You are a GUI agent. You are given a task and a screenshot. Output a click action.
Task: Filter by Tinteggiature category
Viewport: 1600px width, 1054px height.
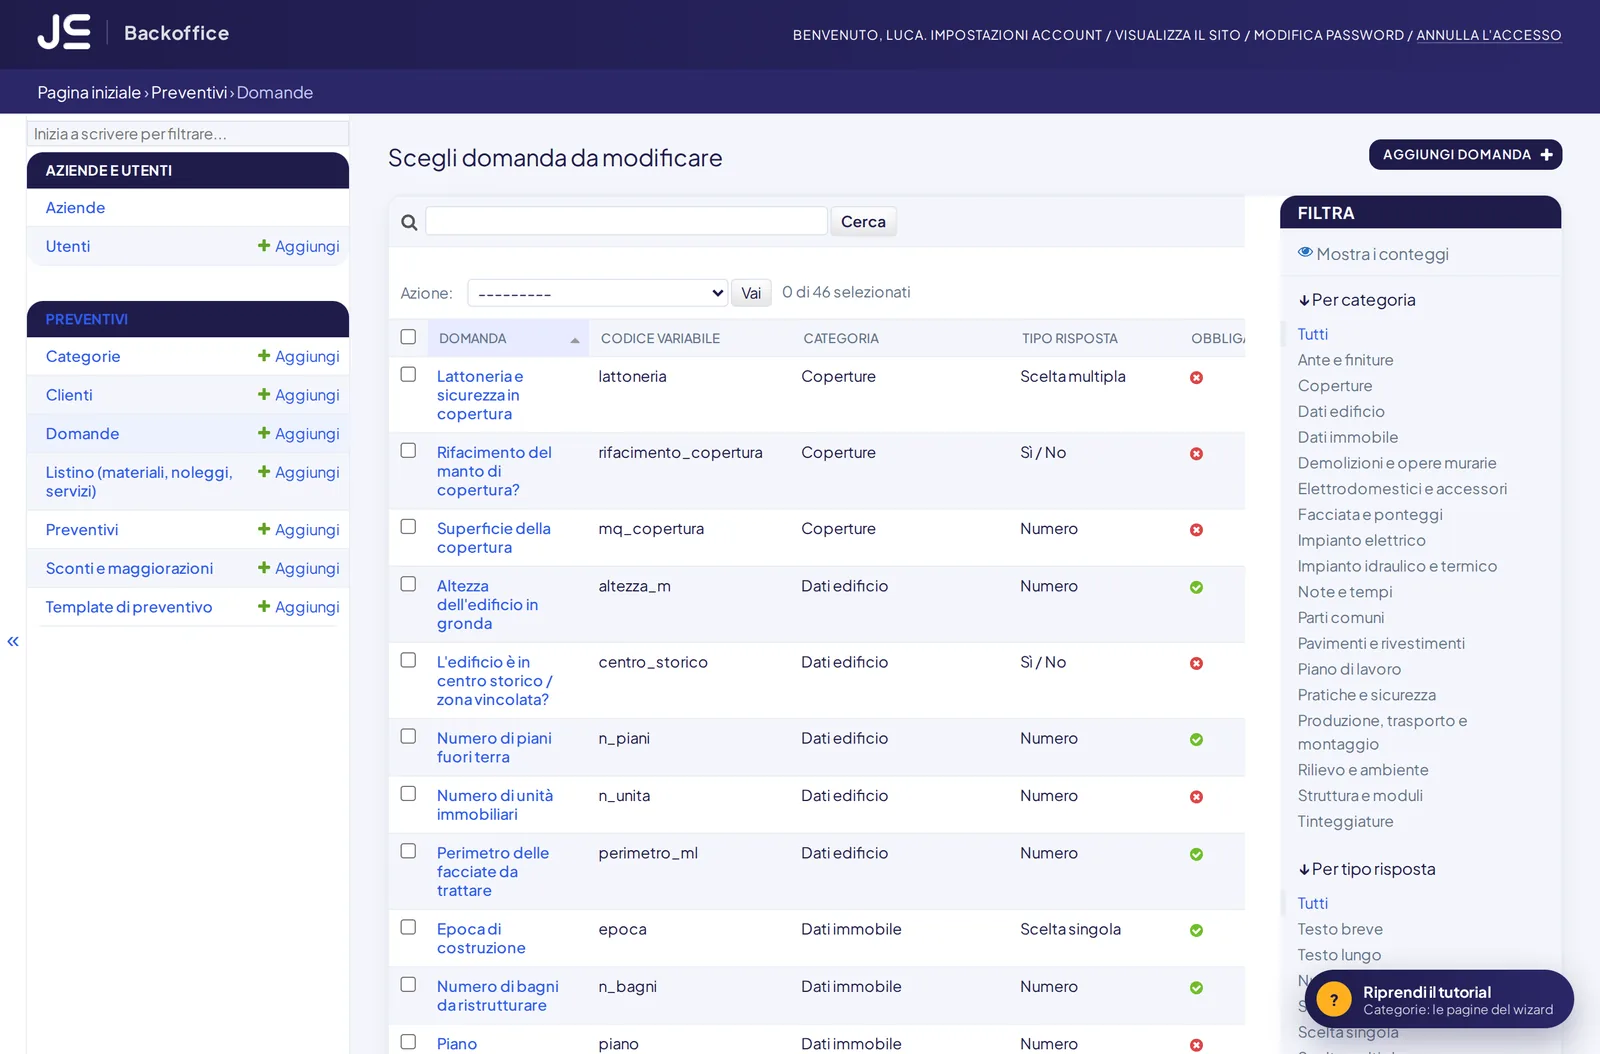click(x=1345, y=821)
